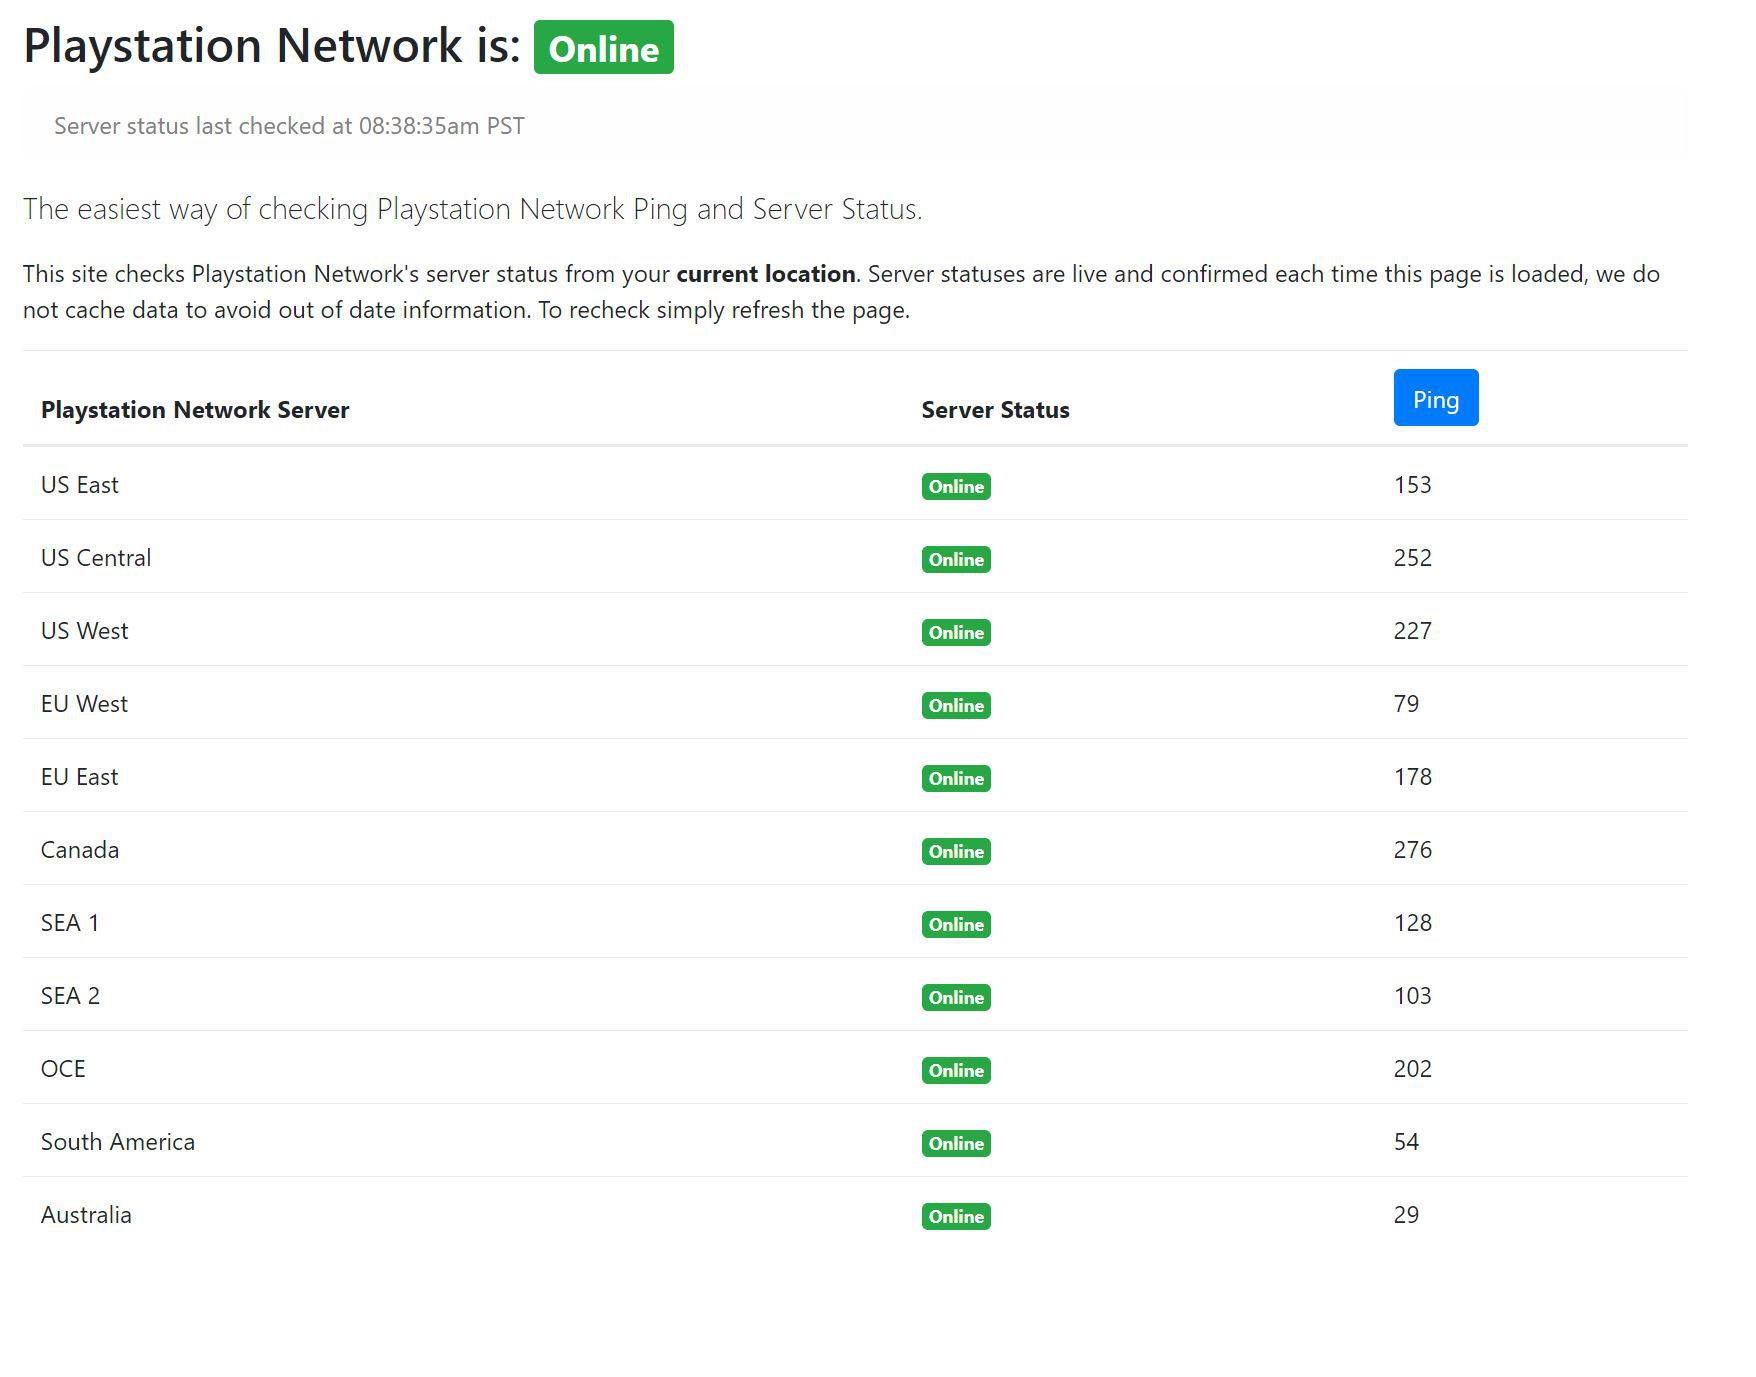This screenshot has height=1377, width=1756.
Task: Click the US West ping value 227
Action: [x=1412, y=631]
